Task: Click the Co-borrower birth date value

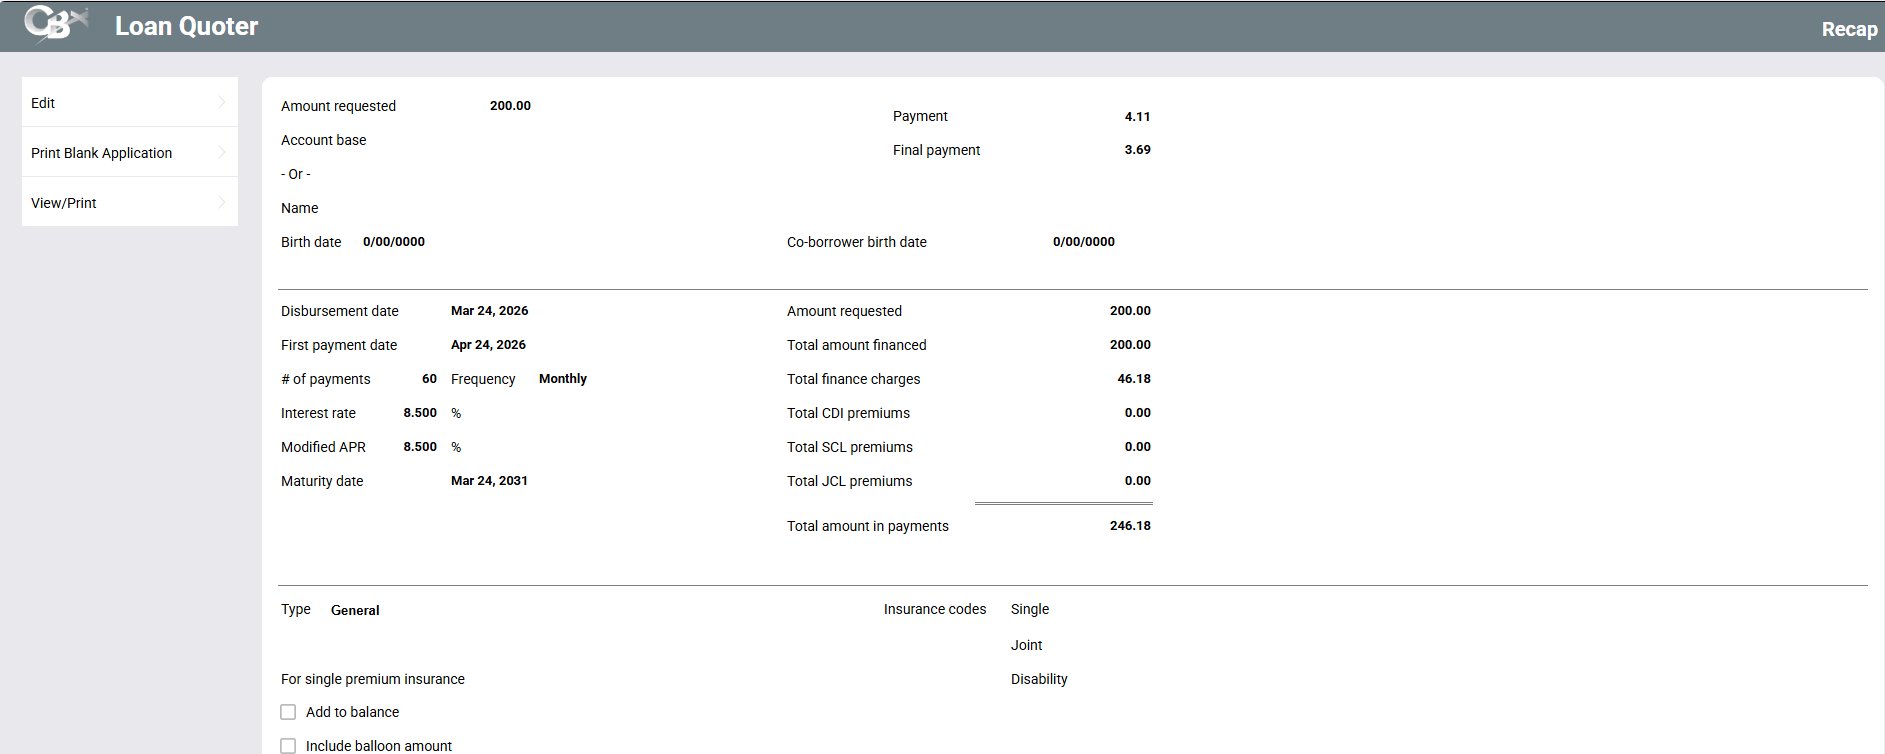Action: pos(1083,242)
